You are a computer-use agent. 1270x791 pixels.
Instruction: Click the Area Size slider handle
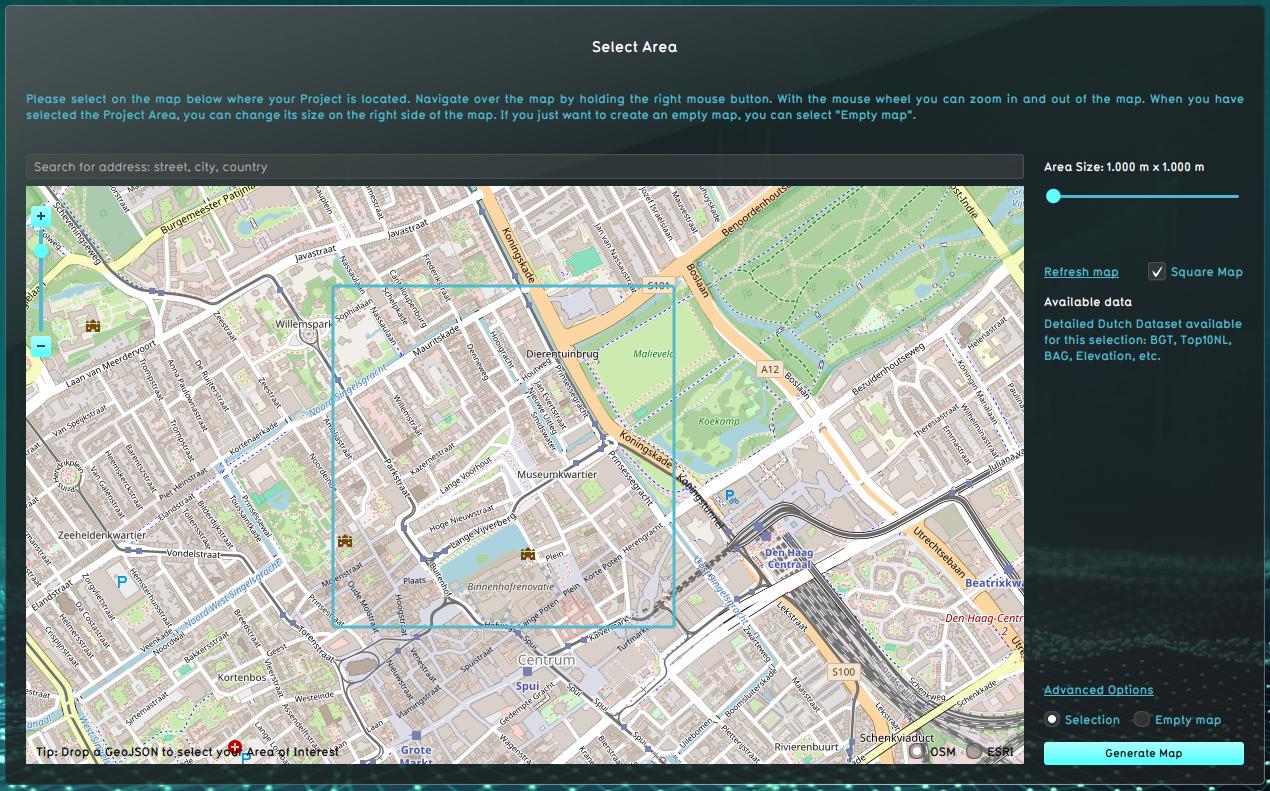(1053, 196)
